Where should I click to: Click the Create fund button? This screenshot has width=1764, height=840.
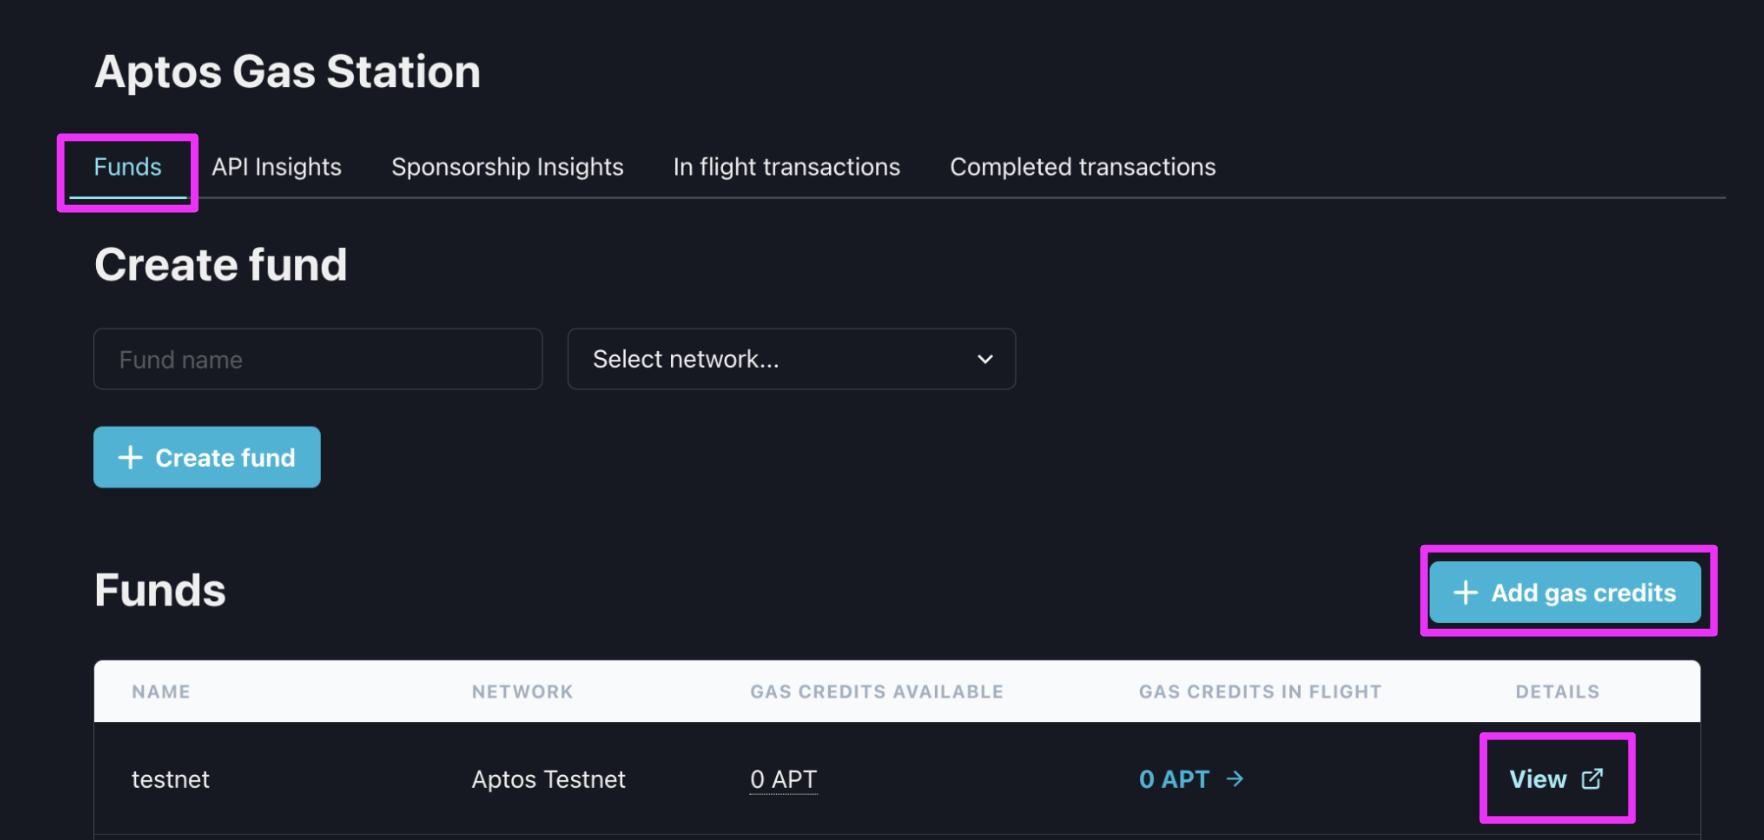pyautogui.click(x=207, y=458)
